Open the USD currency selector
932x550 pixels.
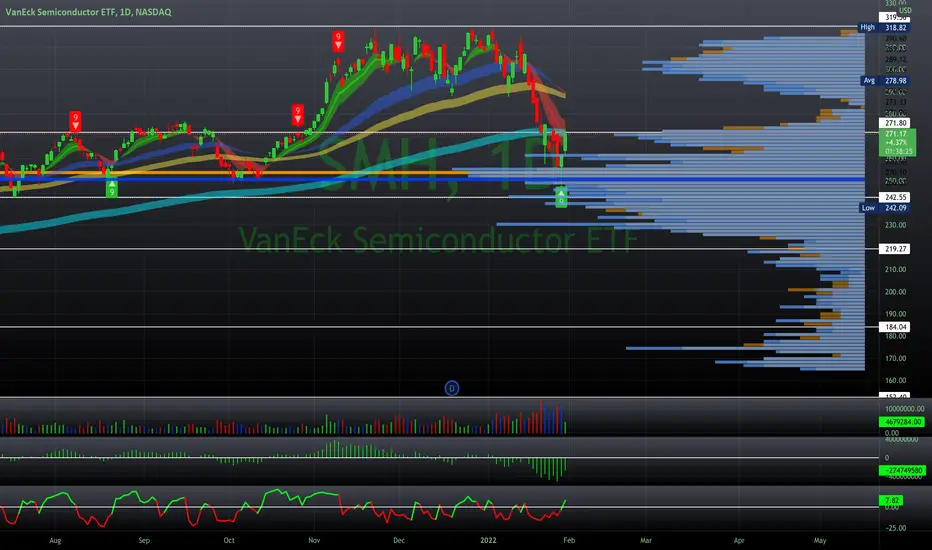coord(905,10)
